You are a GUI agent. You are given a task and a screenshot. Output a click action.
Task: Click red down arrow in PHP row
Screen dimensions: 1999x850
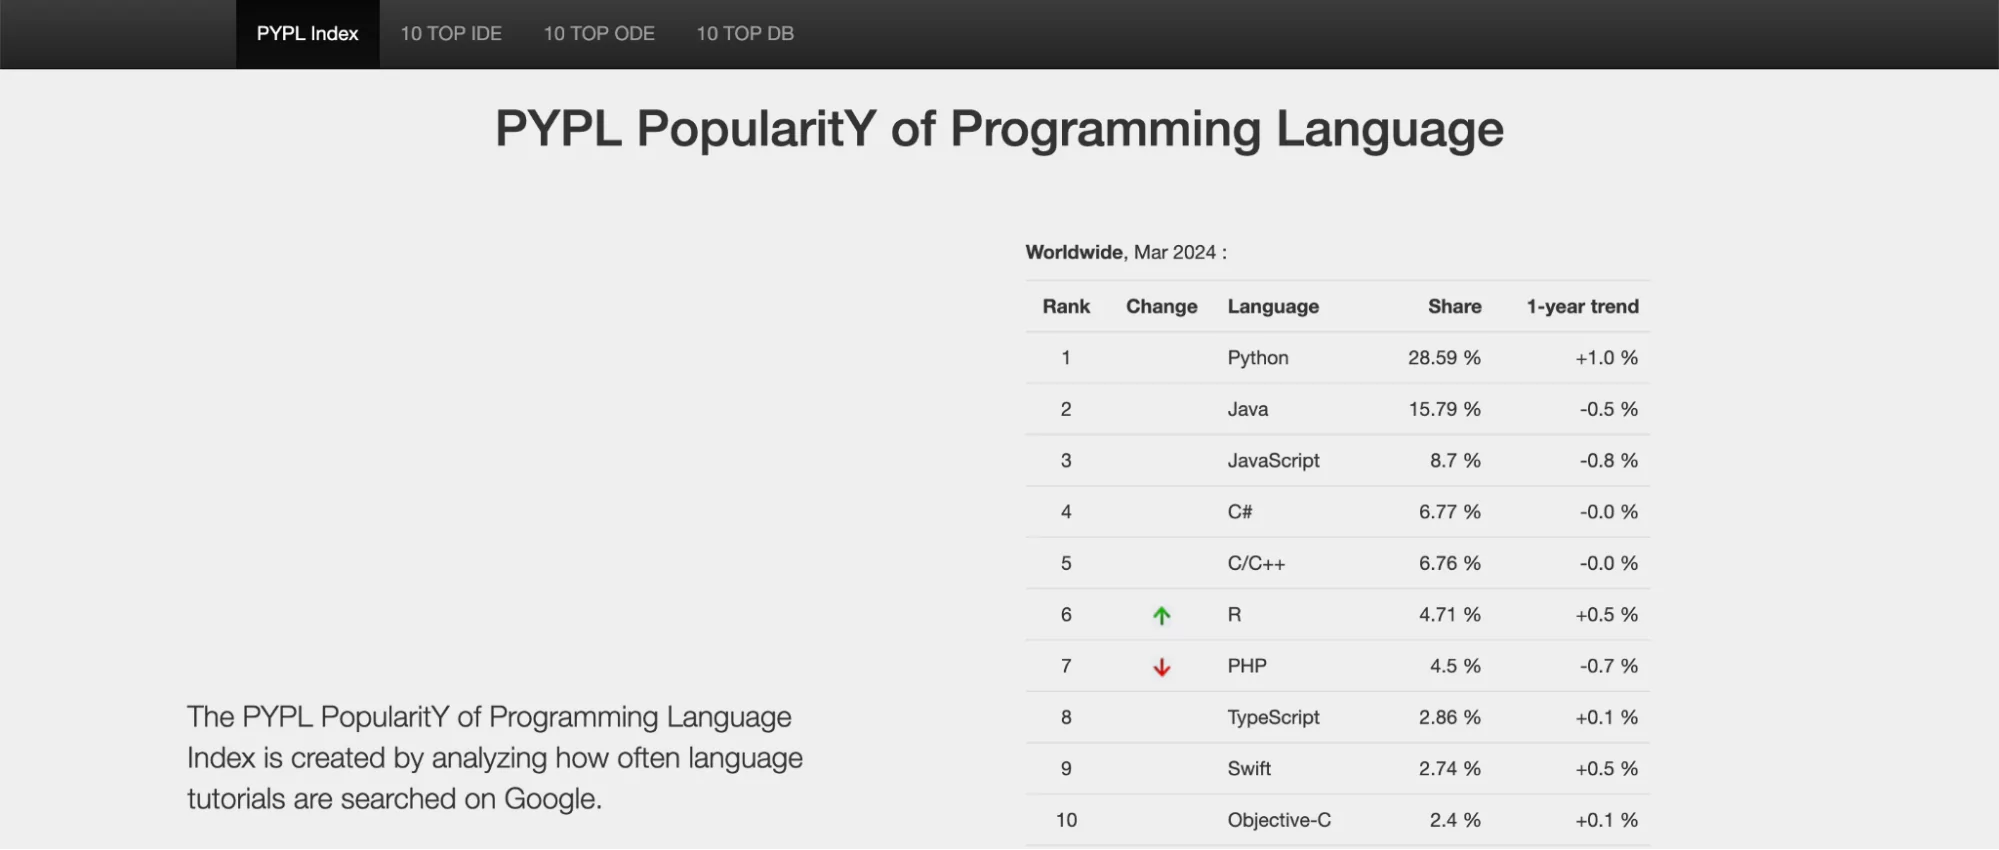point(1161,667)
